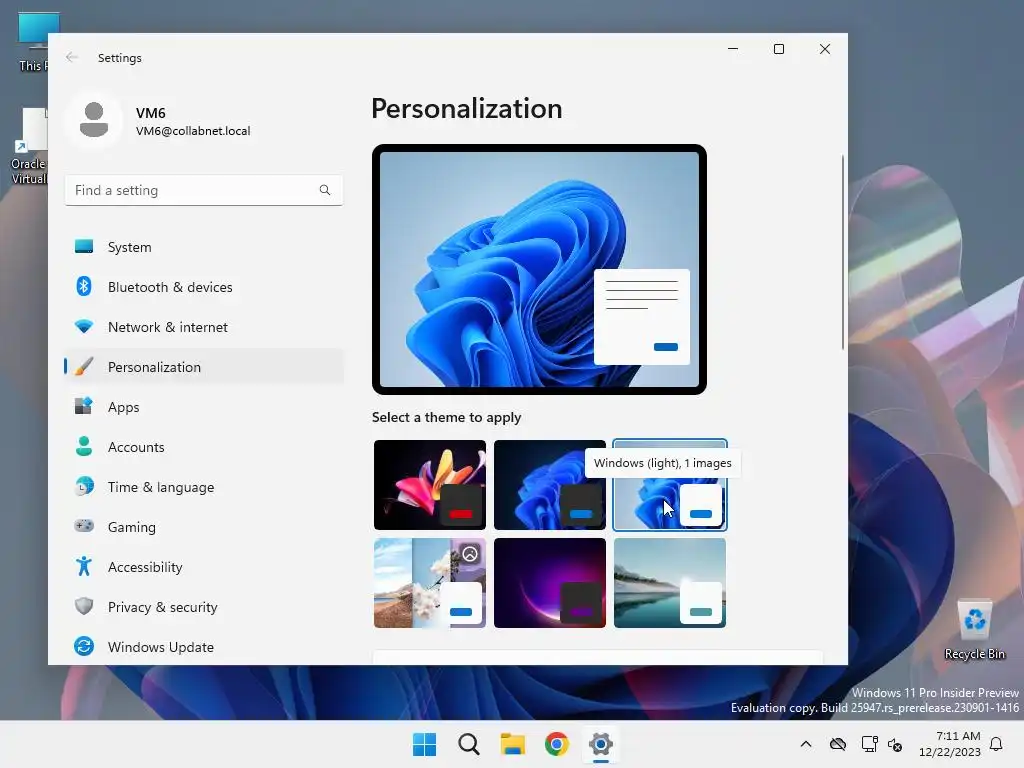Open File Explorer from the taskbar

pos(513,744)
